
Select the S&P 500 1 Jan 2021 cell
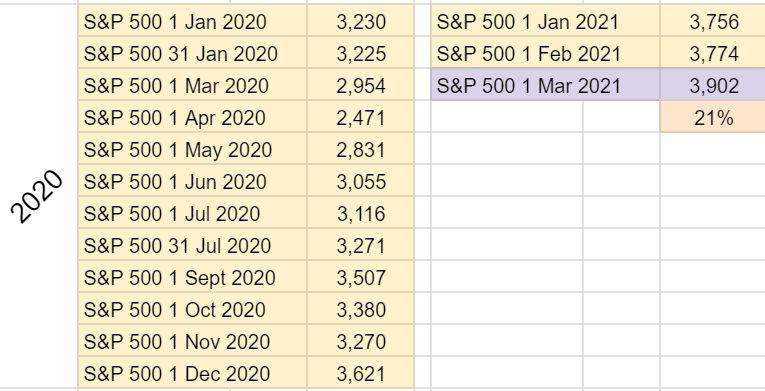coord(545,21)
